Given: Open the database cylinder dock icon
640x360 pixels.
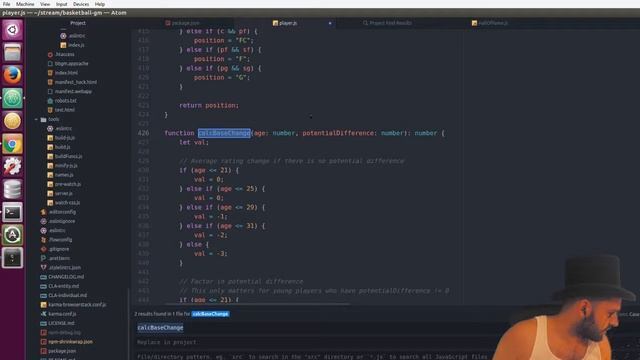Looking at the screenshot, I should [x=12, y=190].
